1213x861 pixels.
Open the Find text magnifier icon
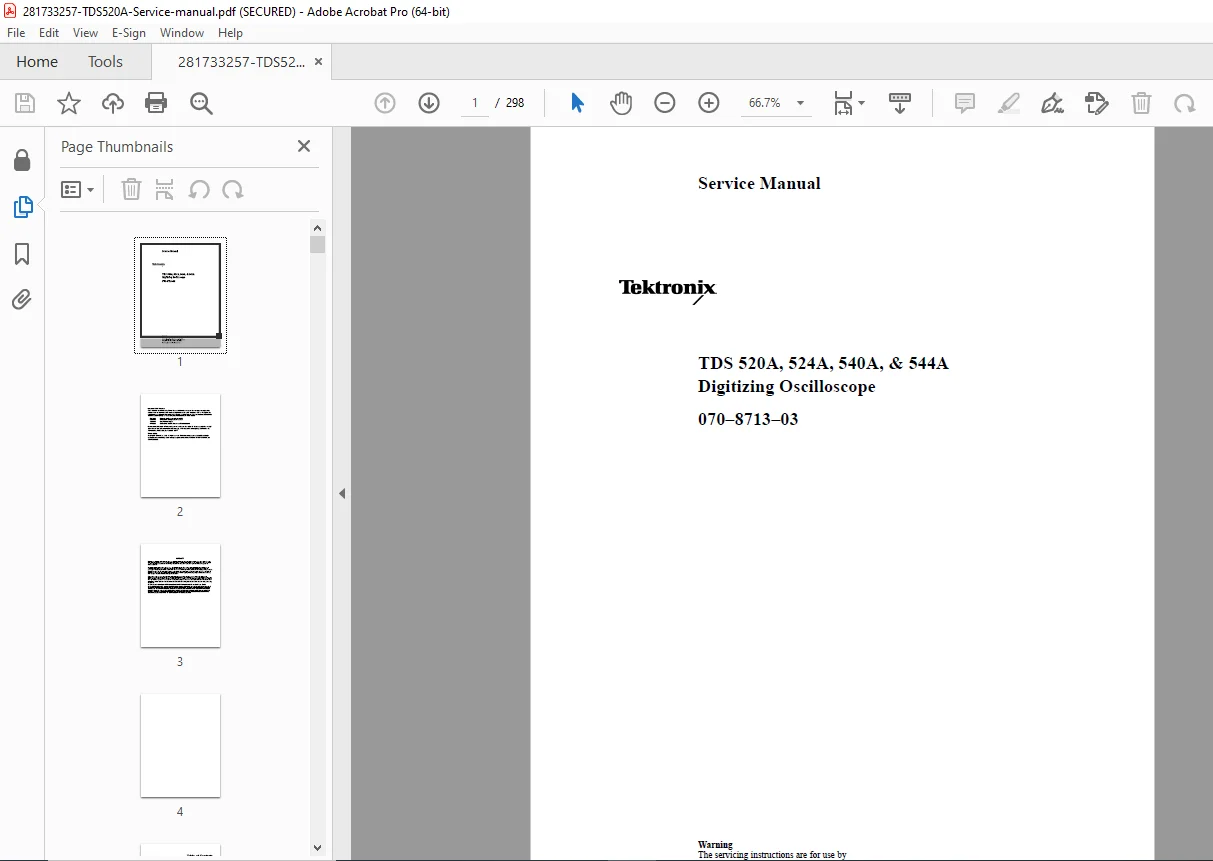coord(201,103)
